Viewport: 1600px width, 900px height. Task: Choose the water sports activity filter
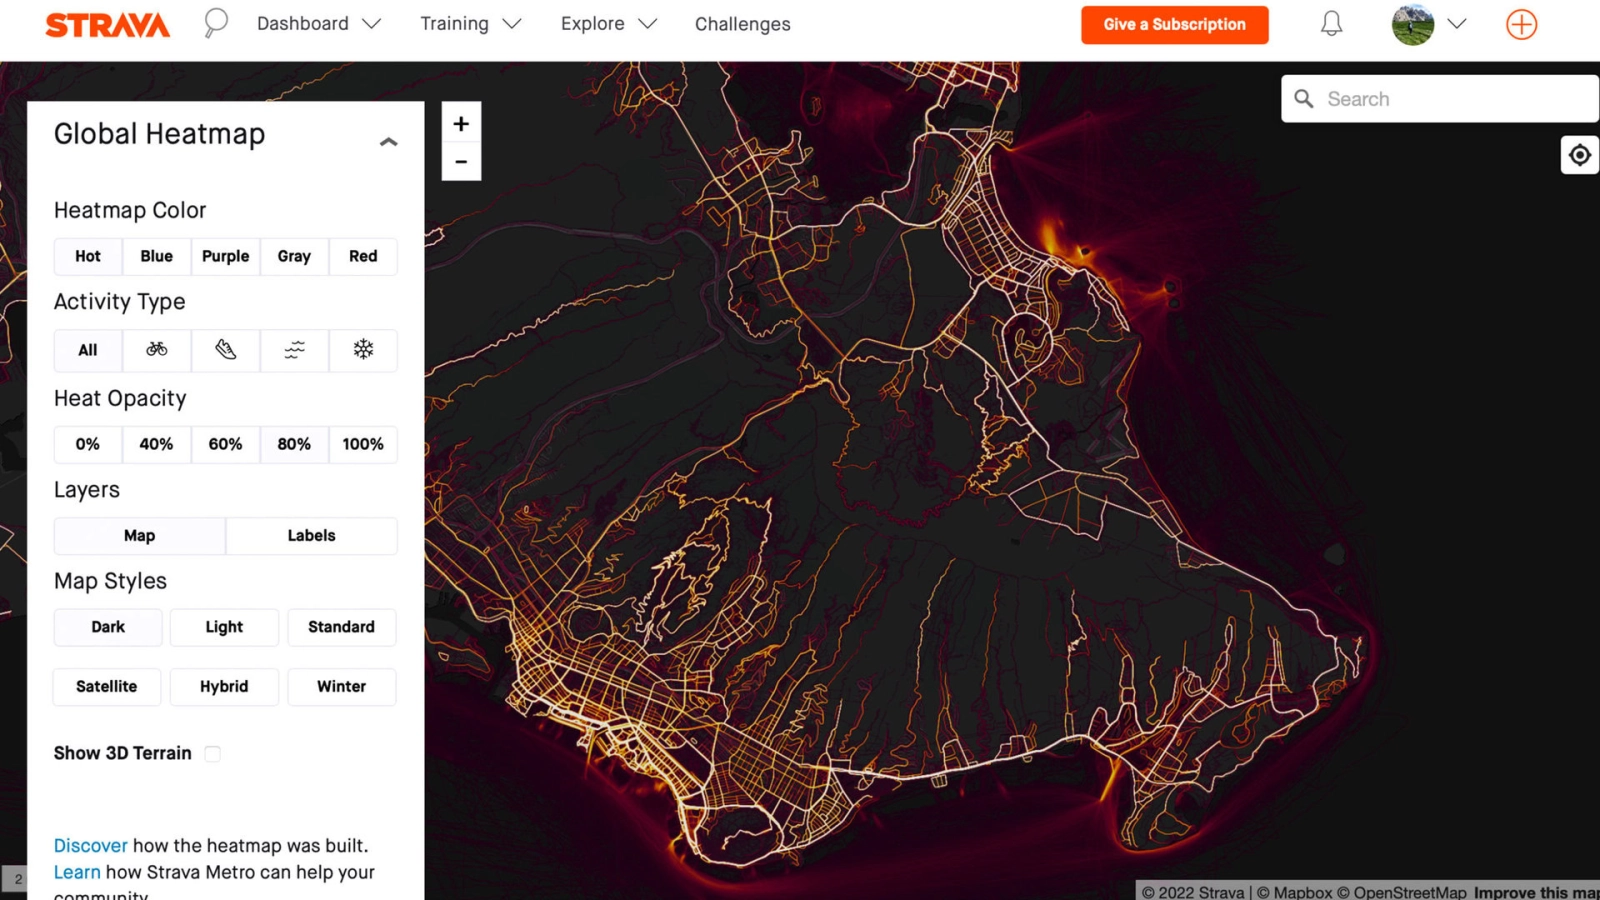[x=294, y=350]
